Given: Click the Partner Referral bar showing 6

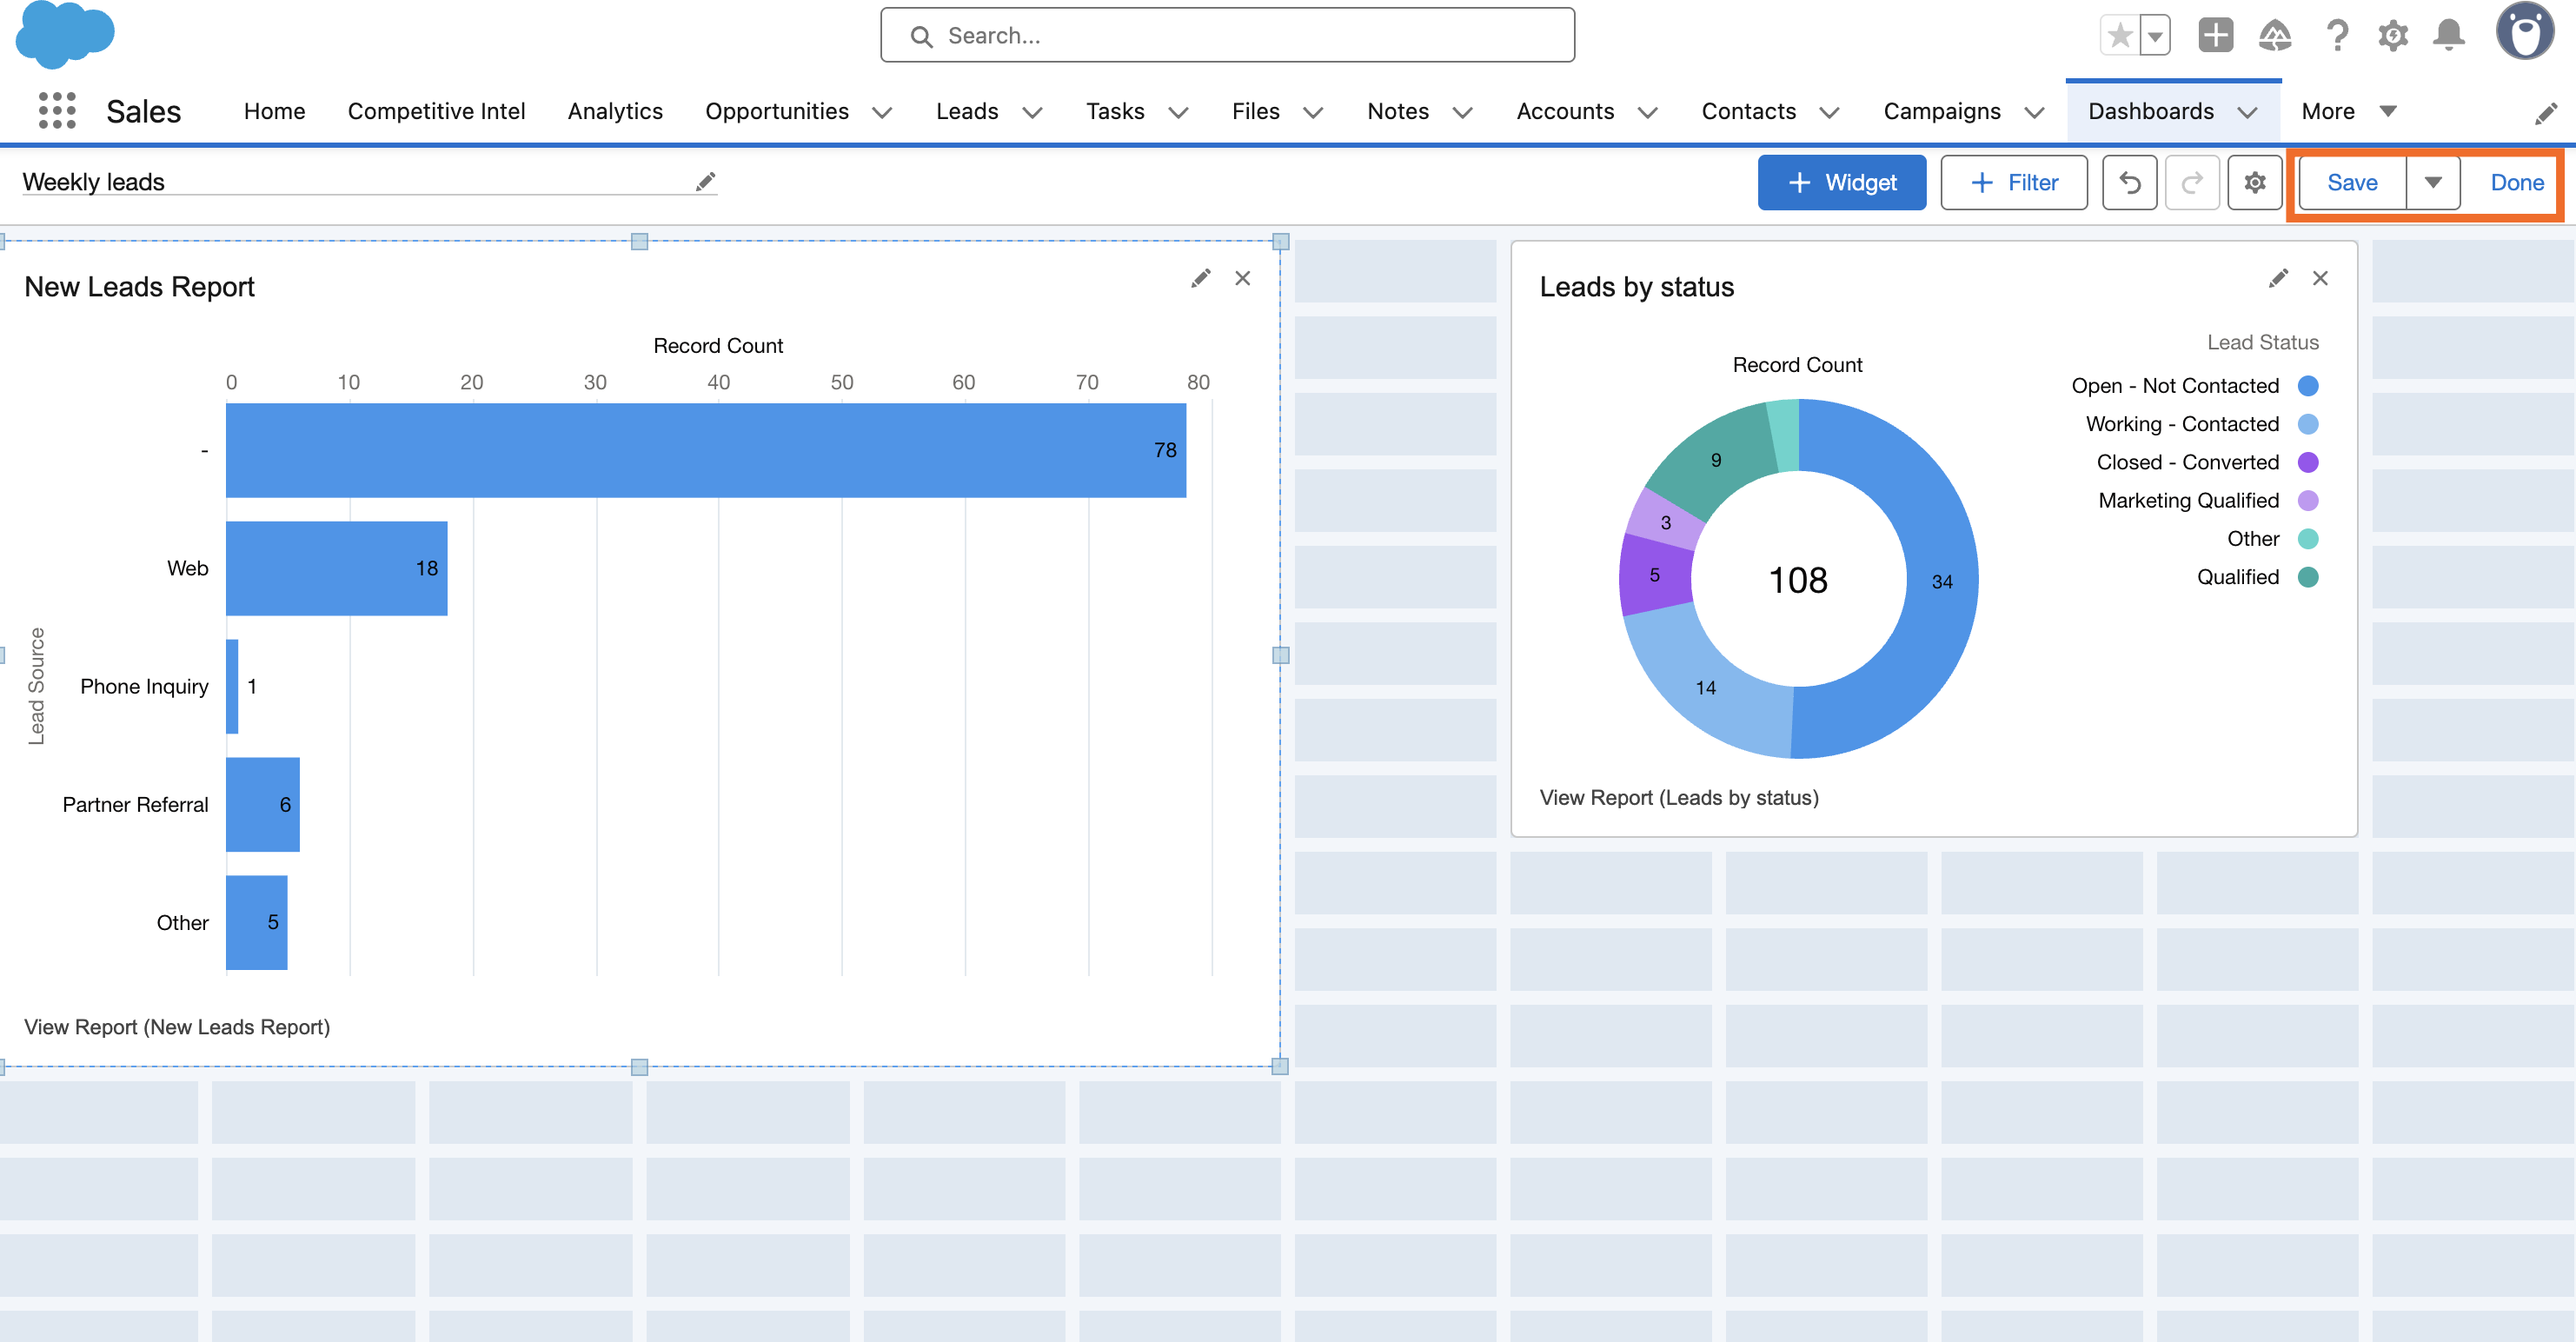Looking at the screenshot, I should 262,804.
